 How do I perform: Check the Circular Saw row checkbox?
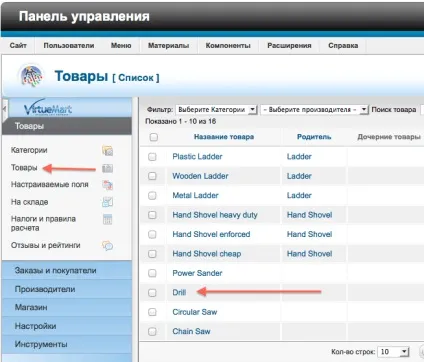pyautogui.click(x=152, y=312)
